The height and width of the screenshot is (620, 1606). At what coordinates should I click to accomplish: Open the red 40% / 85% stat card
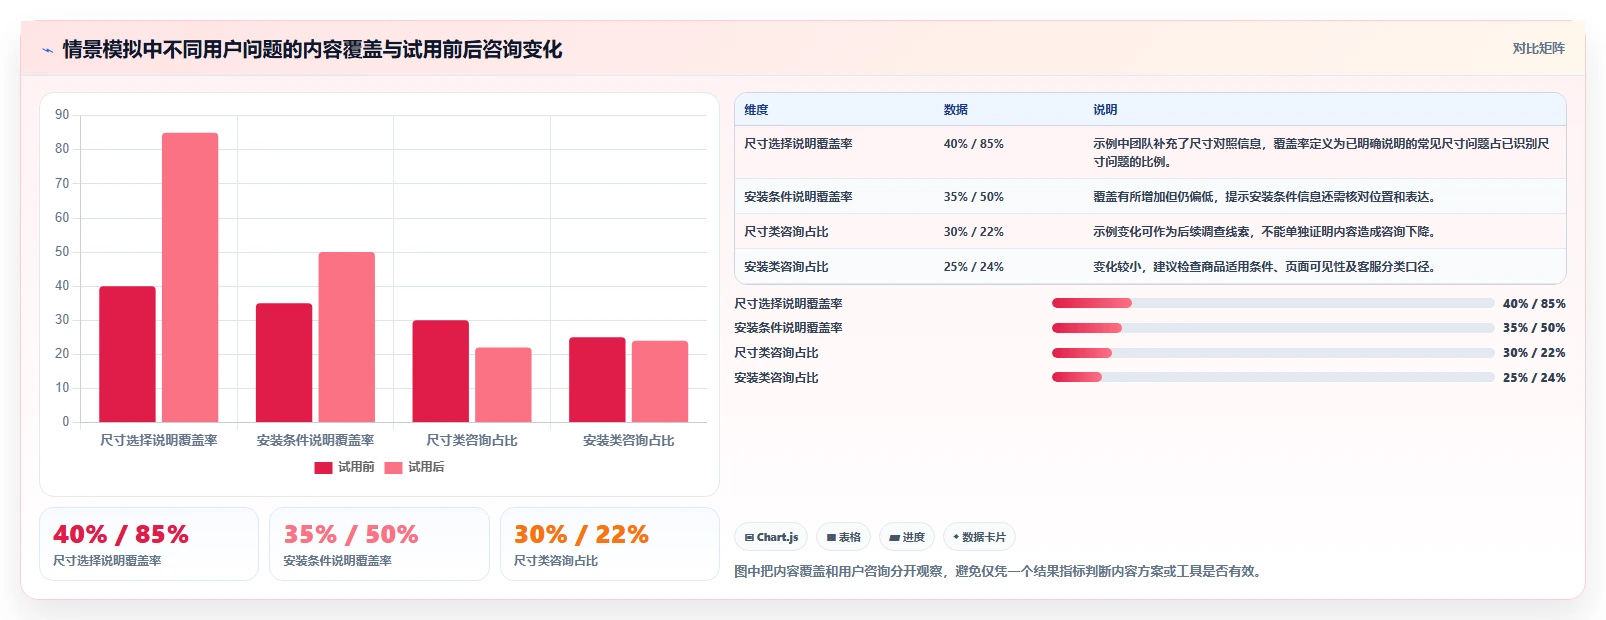click(149, 544)
